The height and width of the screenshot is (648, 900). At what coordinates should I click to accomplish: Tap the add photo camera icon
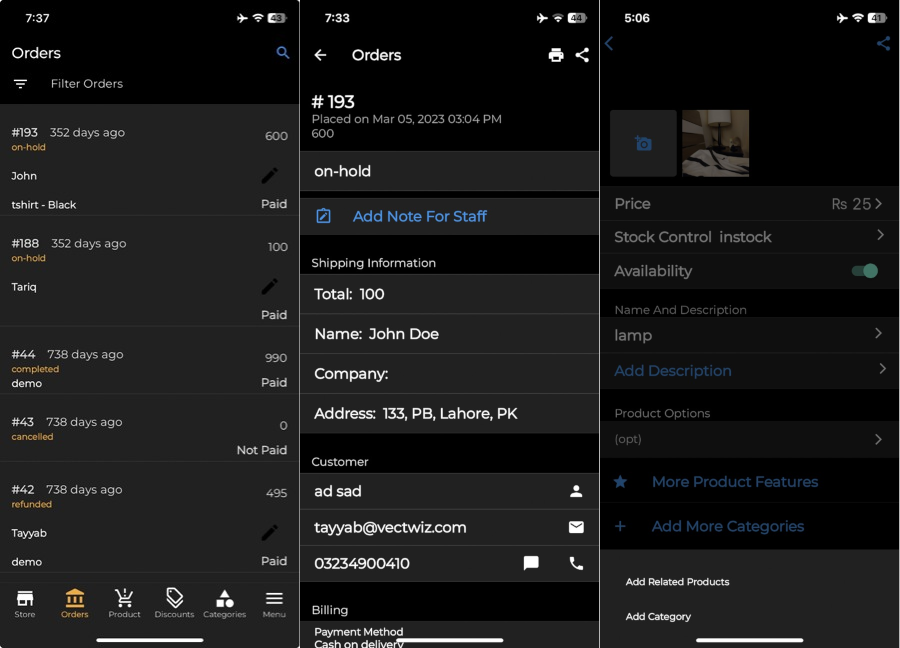(x=643, y=144)
